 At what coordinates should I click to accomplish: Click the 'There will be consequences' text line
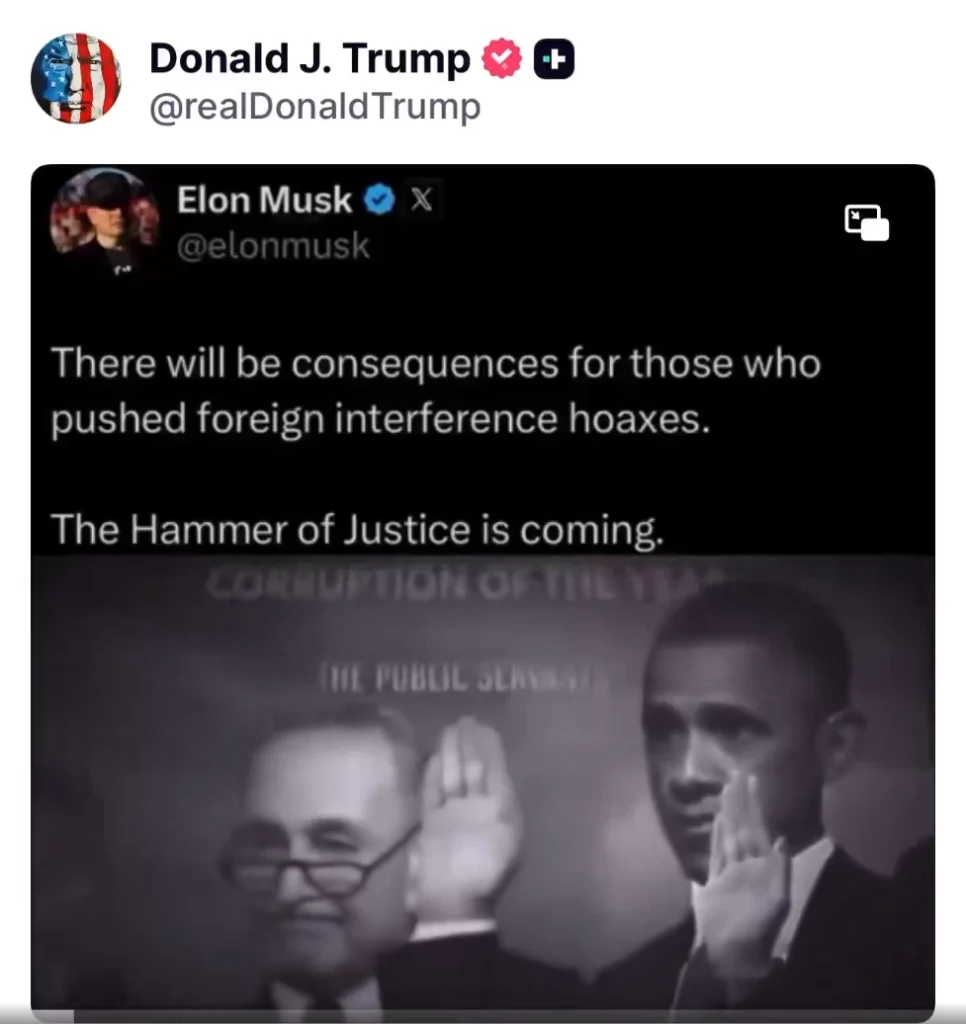point(436,362)
